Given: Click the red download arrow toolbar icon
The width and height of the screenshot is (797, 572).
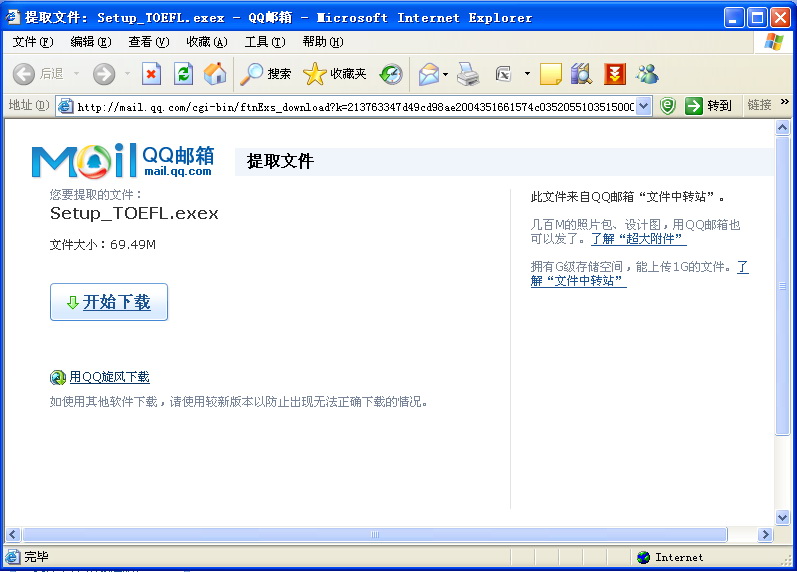Looking at the screenshot, I should pyautogui.click(x=614, y=74).
